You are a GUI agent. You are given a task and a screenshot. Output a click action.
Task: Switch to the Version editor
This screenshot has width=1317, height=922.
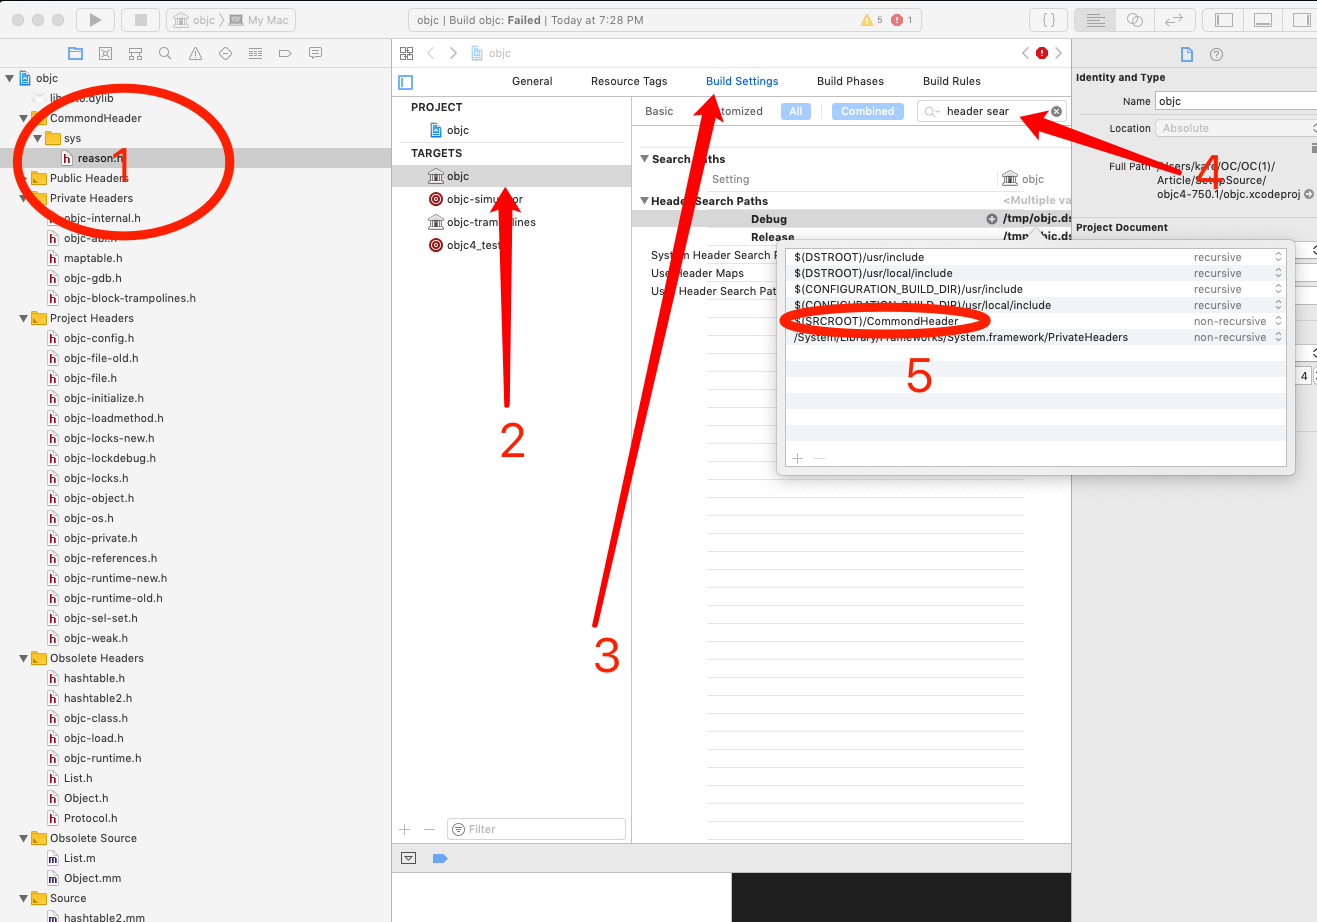point(1174,20)
